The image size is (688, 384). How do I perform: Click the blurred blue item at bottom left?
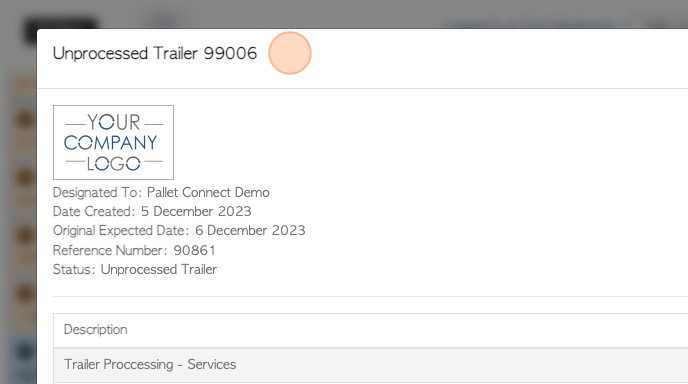pos(24,351)
